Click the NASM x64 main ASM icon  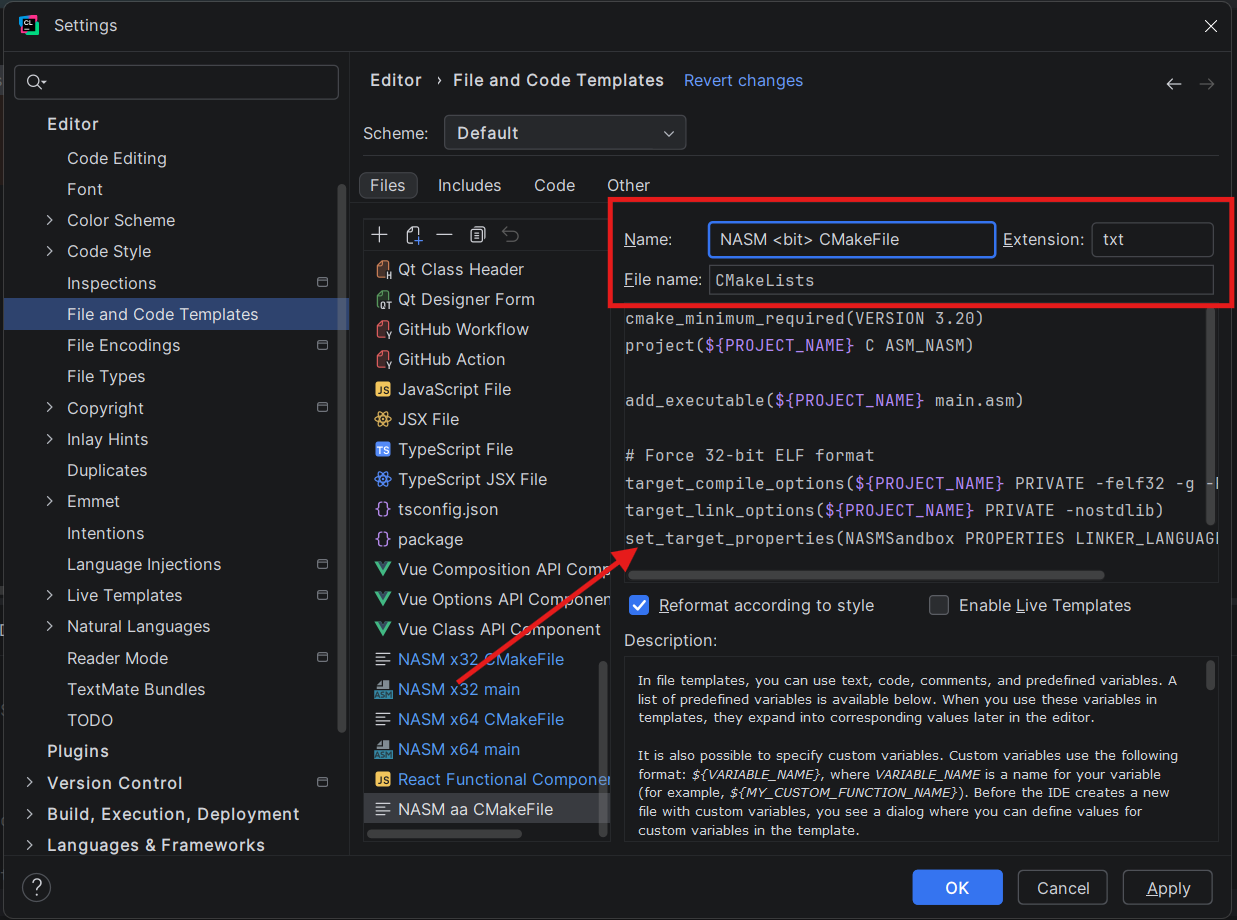point(383,749)
